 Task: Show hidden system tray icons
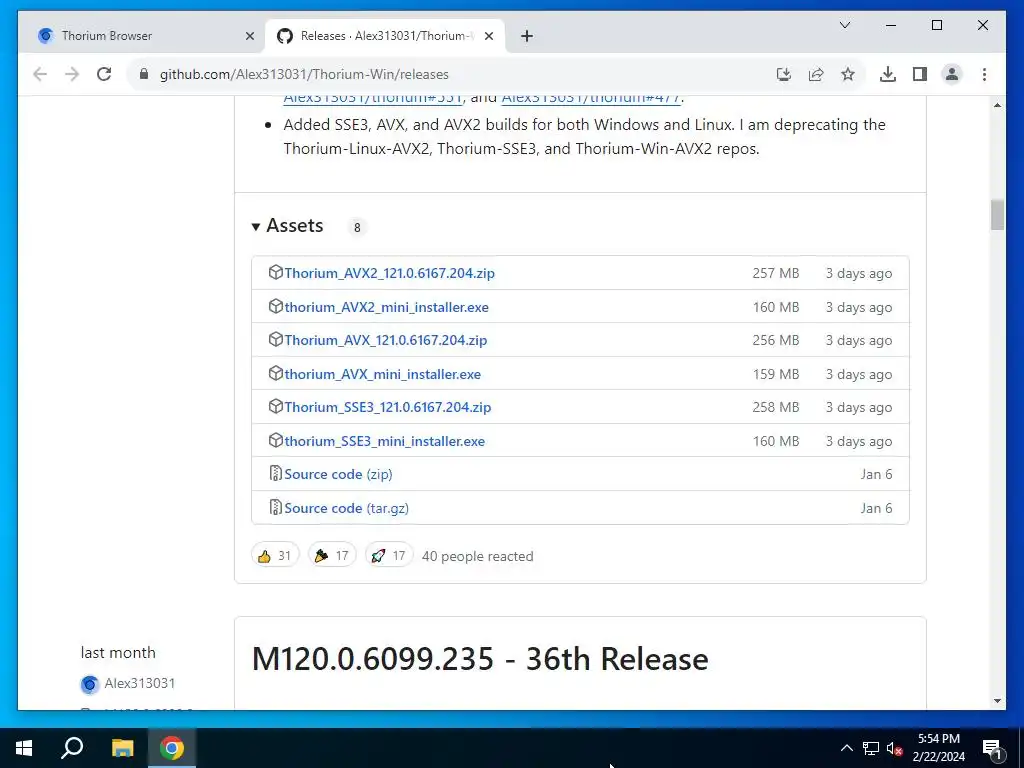click(846, 748)
